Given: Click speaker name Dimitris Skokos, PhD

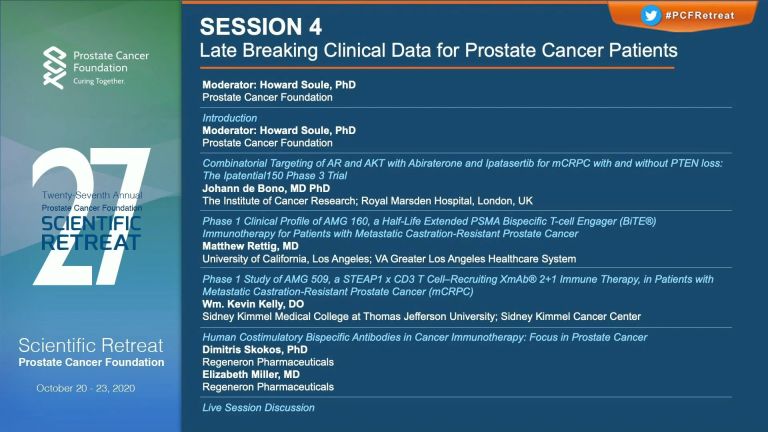Looking at the screenshot, I should 255,350.
